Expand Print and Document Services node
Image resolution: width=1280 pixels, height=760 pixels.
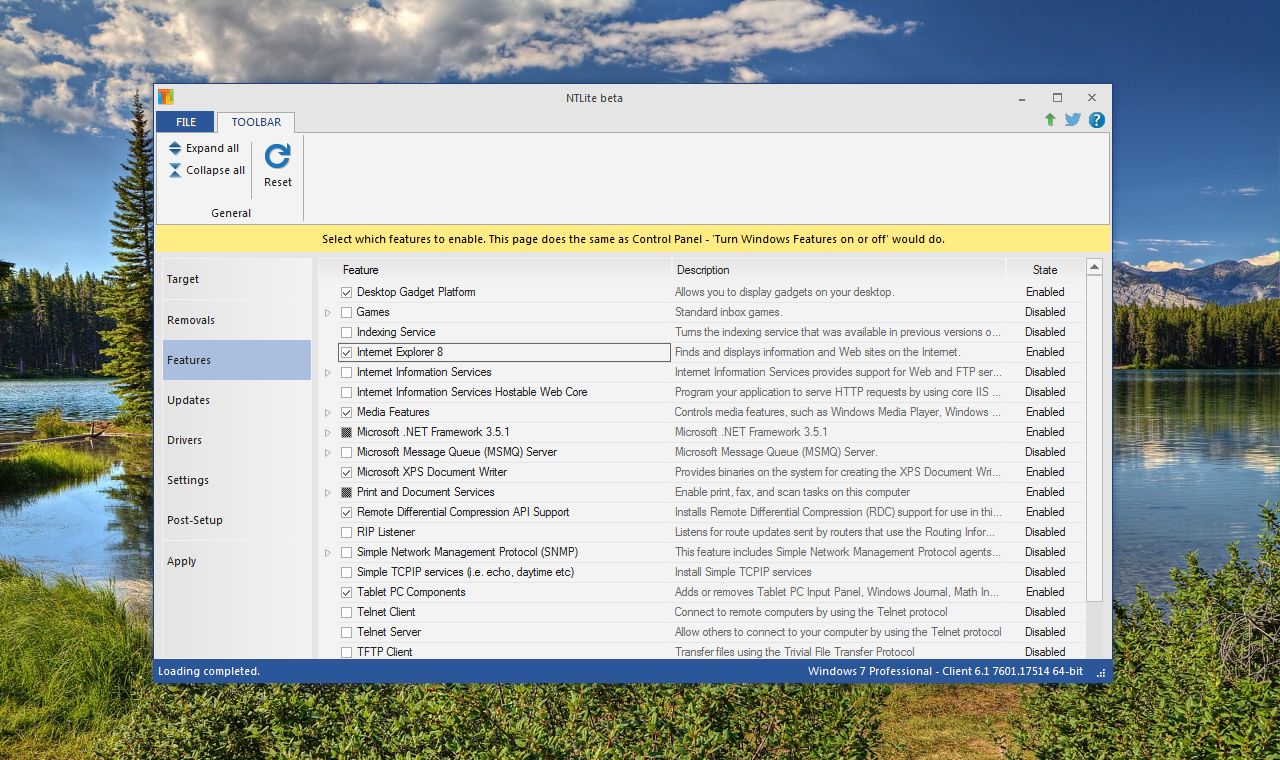point(327,492)
